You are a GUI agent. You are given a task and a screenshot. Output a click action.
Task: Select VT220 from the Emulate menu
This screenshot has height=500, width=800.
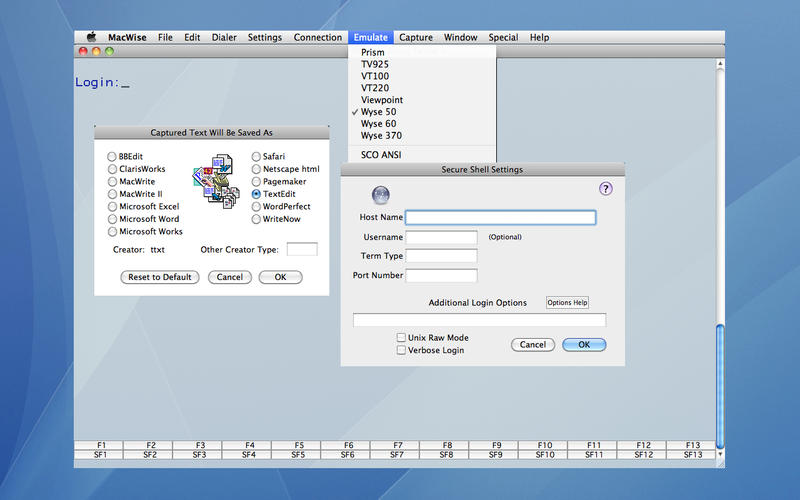click(x=422, y=88)
